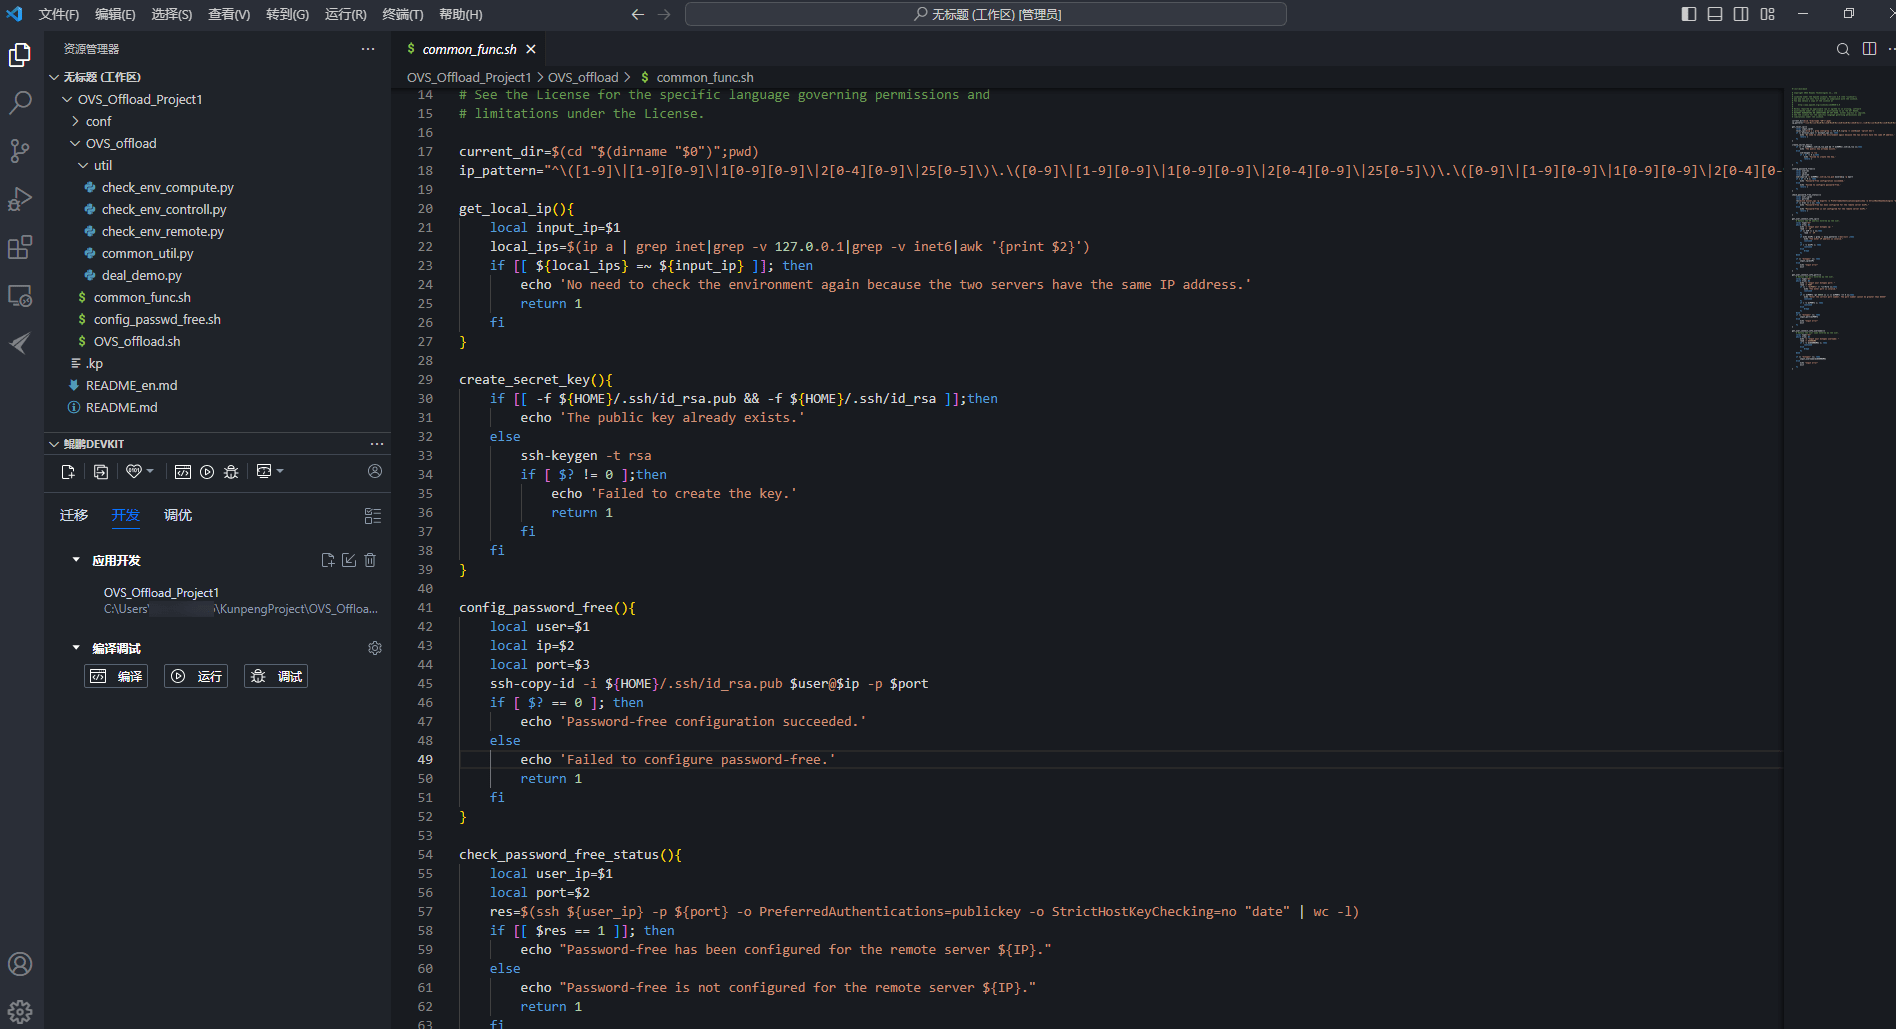Select the common_func.sh editor tab
The image size is (1896, 1029).
[x=469, y=49]
